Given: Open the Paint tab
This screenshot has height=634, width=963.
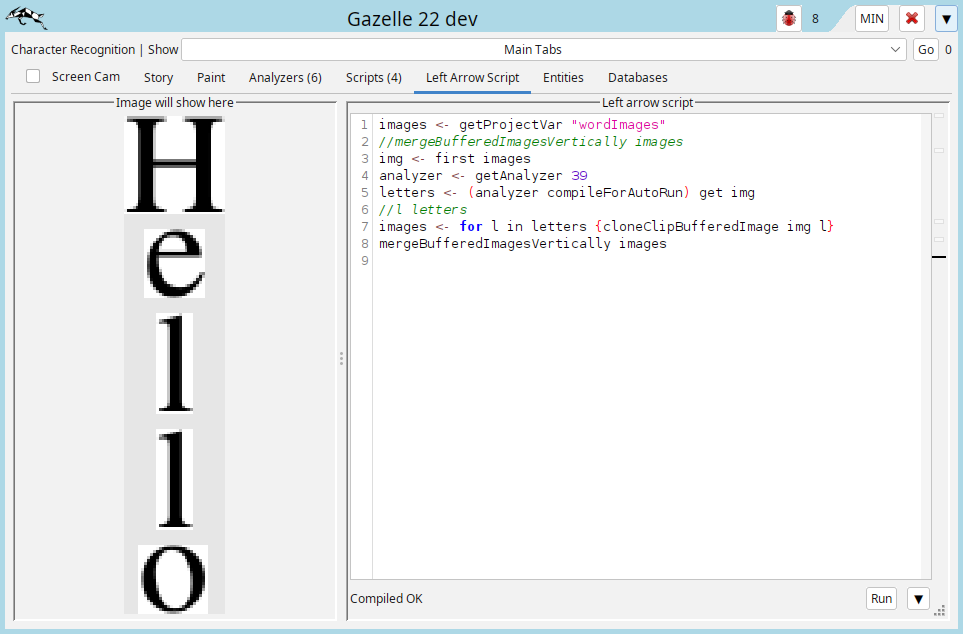Looking at the screenshot, I should tap(211, 77).
